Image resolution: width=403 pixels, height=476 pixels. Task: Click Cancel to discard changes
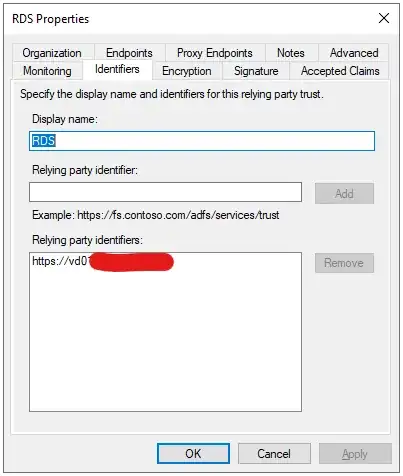pyautogui.click(x=274, y=453)
